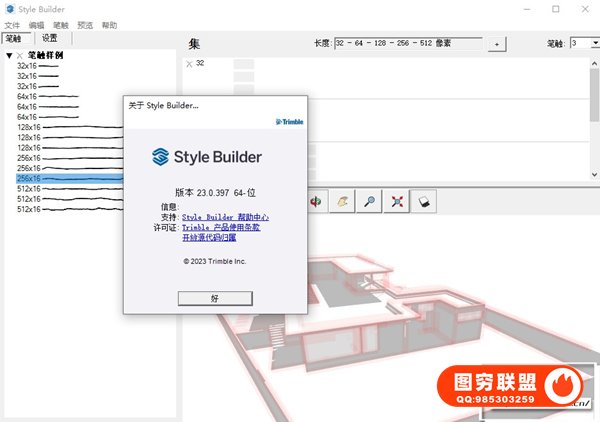Screen dimensions: 600x422
Task: Click the 长度 stroke lengths input field
Action: (x=408, y=44)
